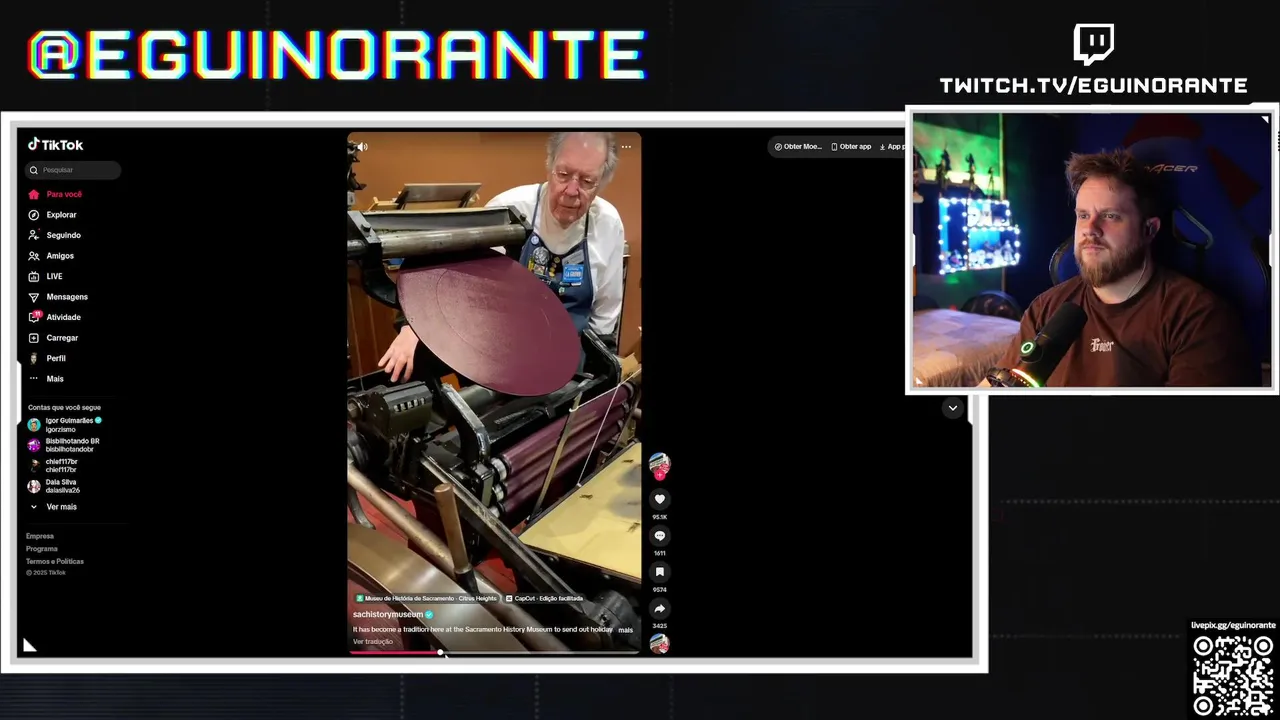This screenshot has width=1280, height=720.
Task: Open the LIVE section
Action: [x=45, y=276]
